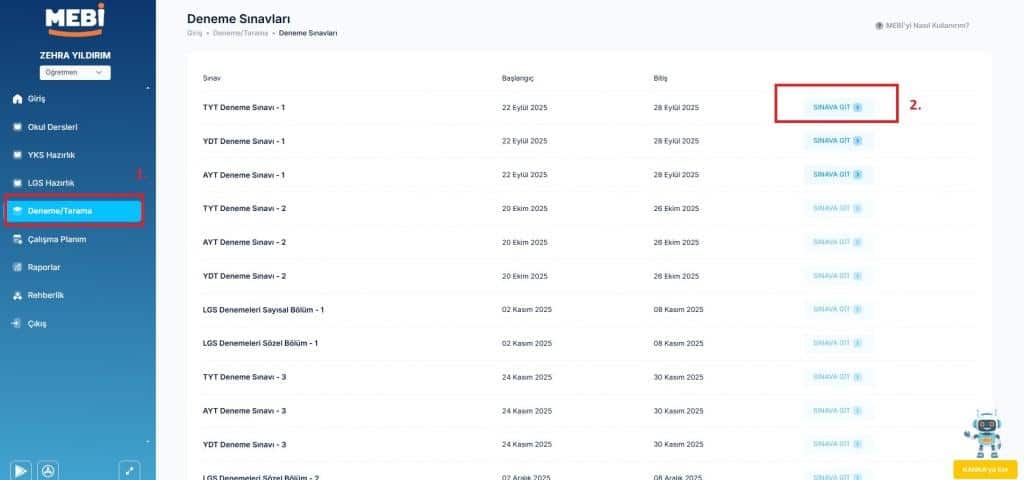
Task: Click the Giriş breadcrumb link
Action: [195, 34]
